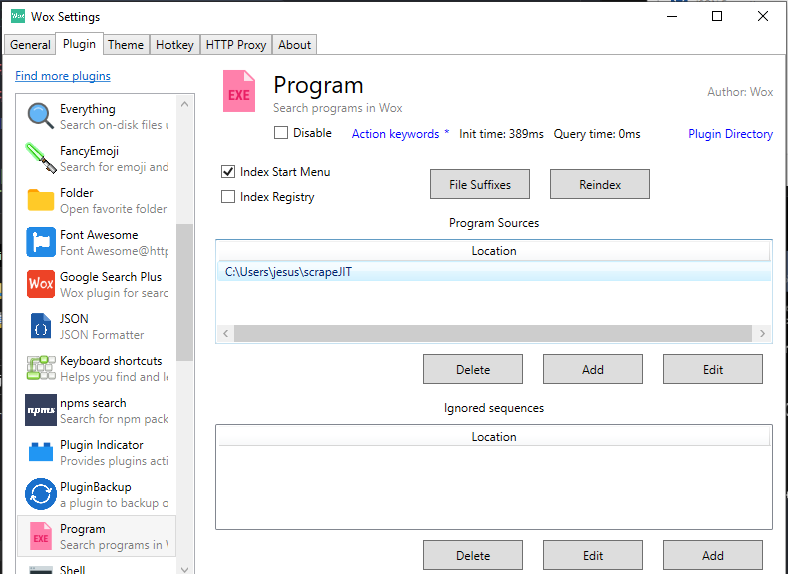Select the Plugin tab

79,44
